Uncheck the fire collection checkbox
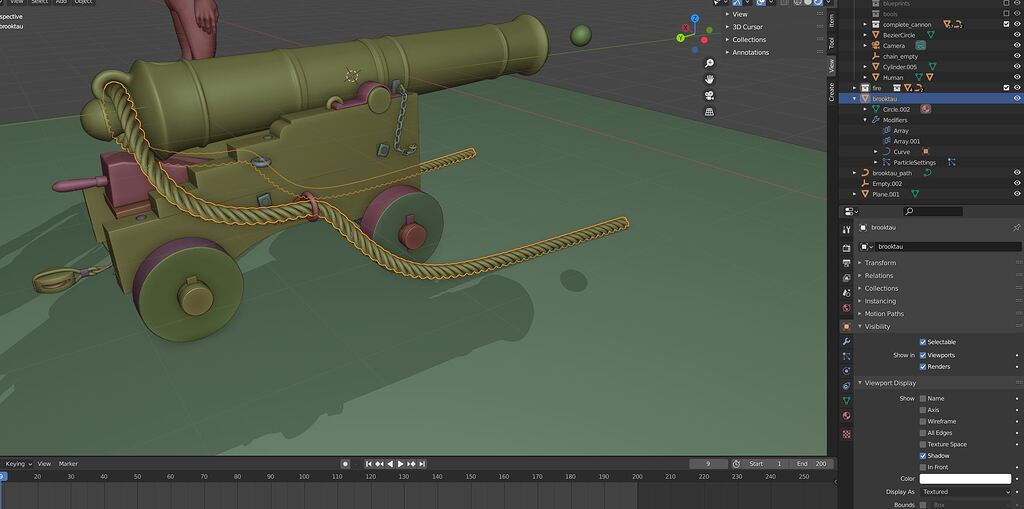 (x=1006, y=88)
